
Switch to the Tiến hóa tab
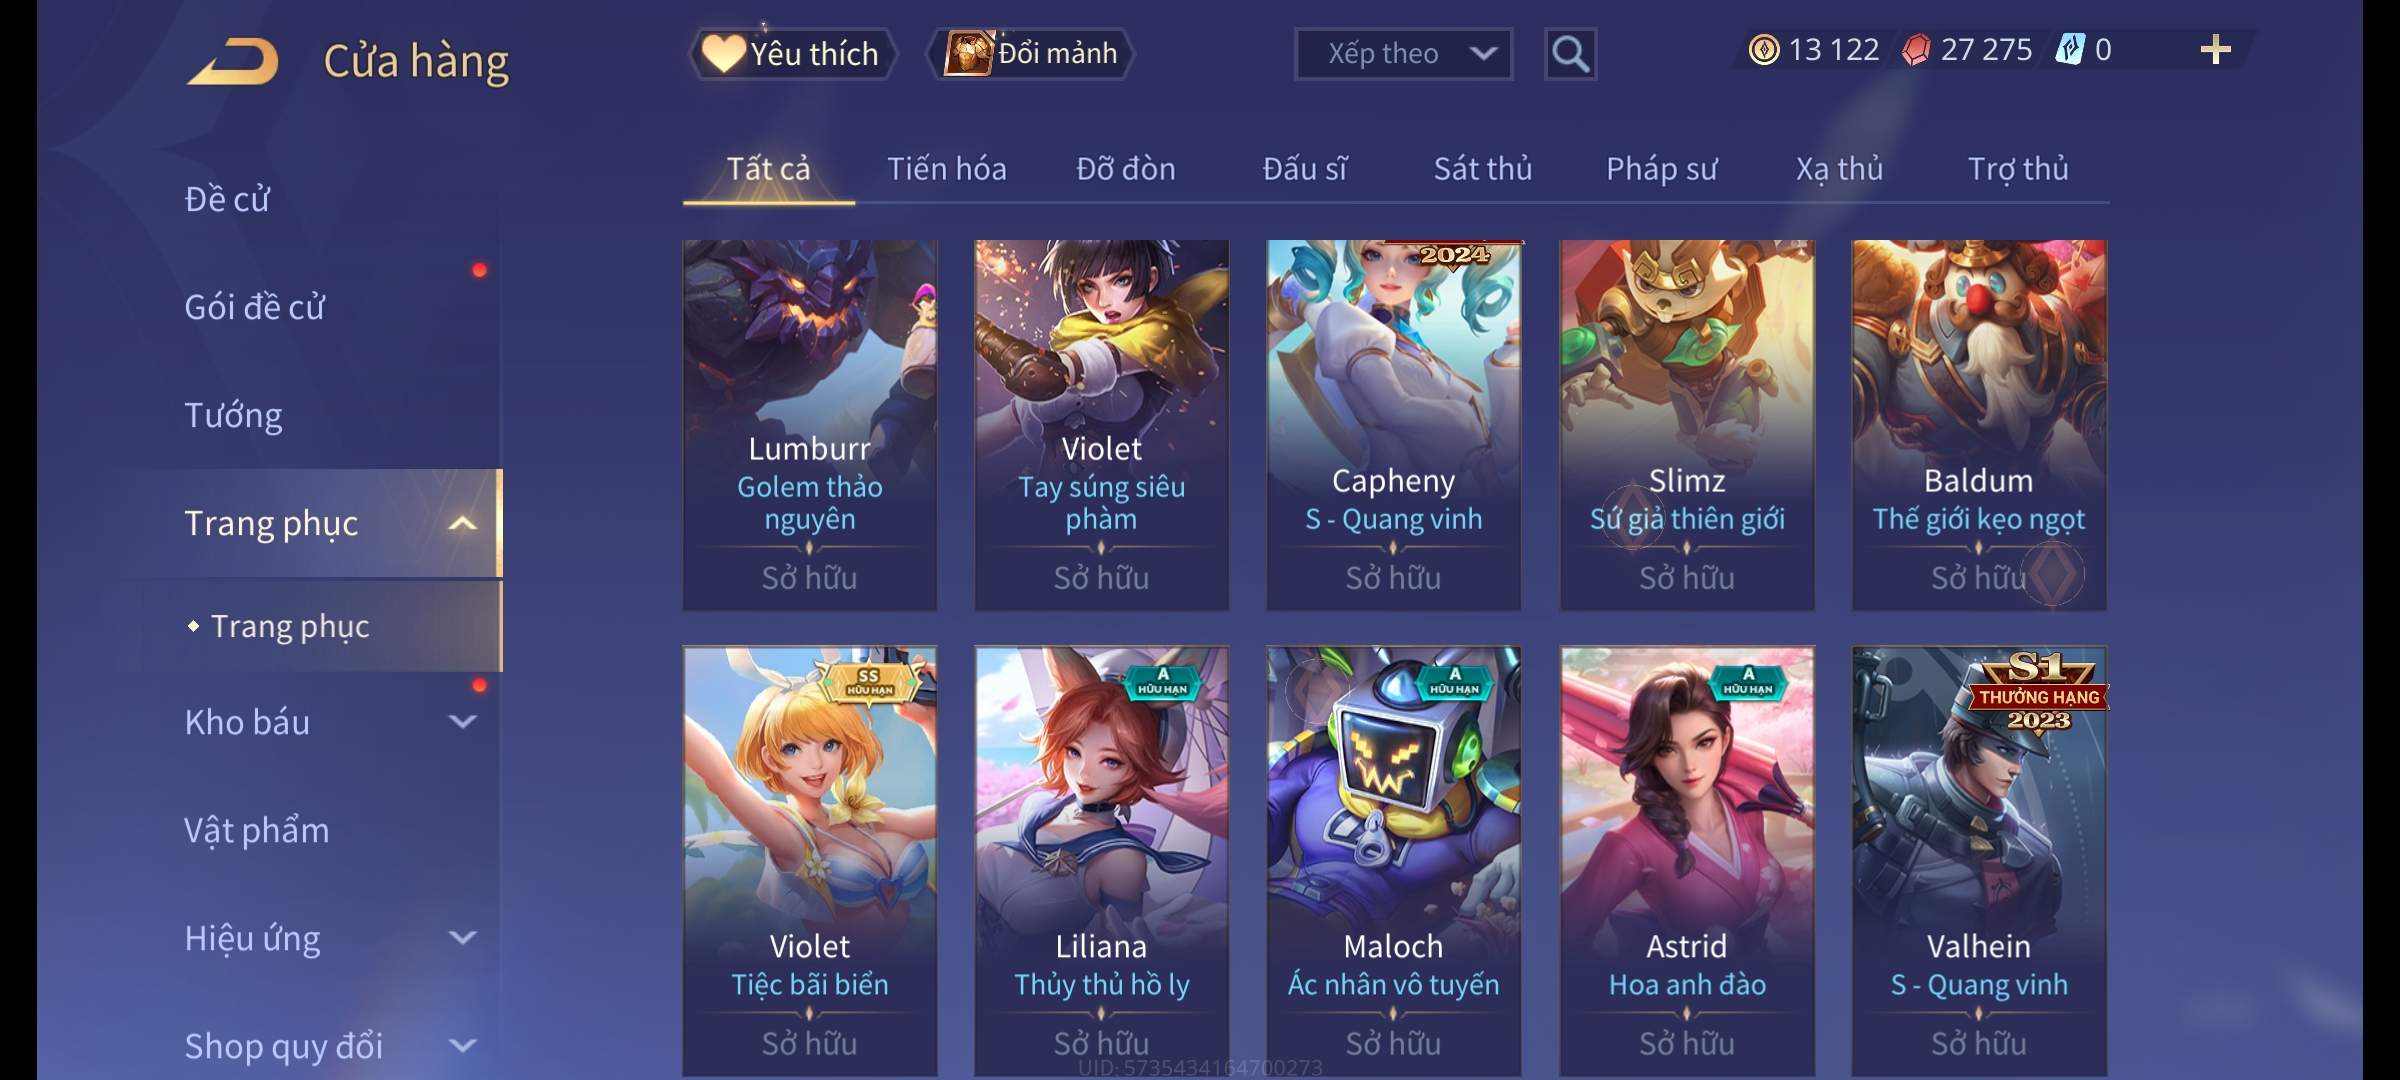pyautogui.click(x=947, y=169)
